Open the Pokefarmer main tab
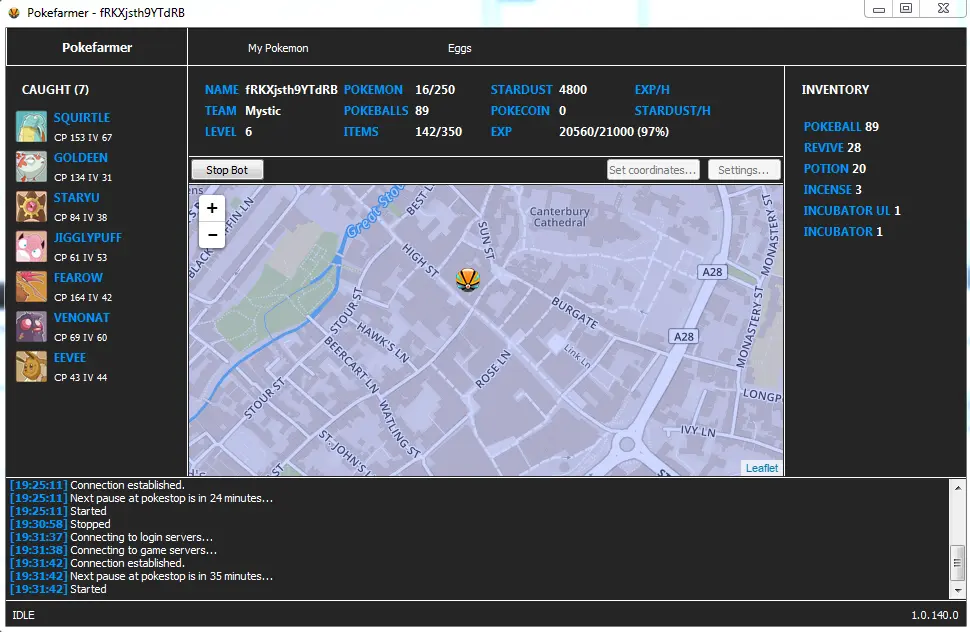 (97, 47)
